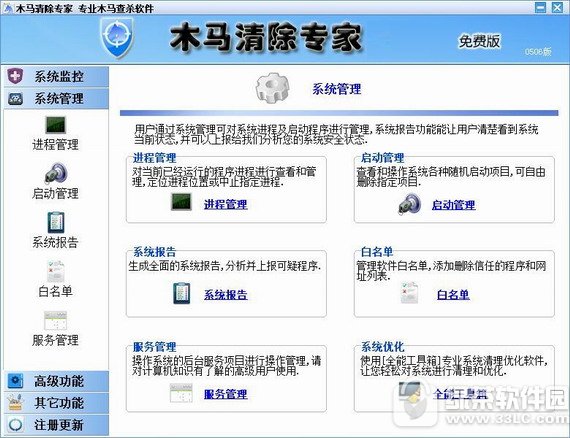Screen dimensions: 570x438
Task: Click the sidebar label 白名单
Action: (x=55, y=291)
